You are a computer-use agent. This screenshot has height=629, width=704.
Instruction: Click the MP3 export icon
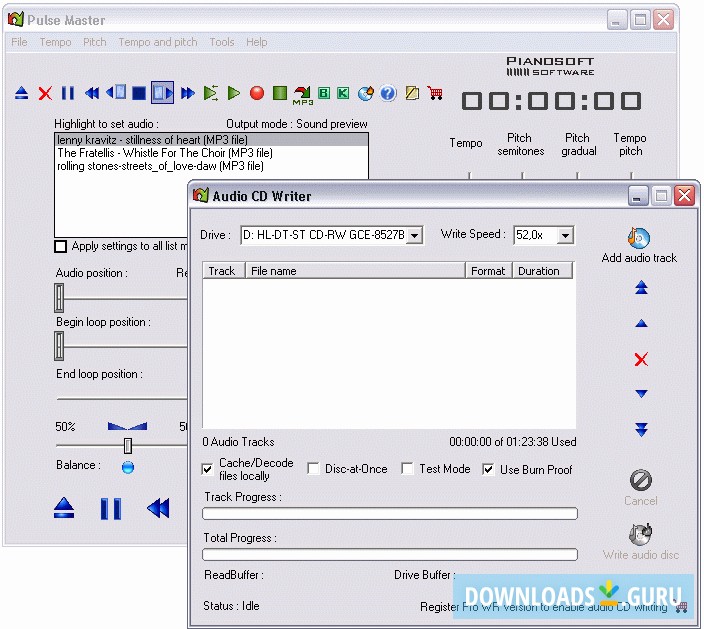[303, 95]
